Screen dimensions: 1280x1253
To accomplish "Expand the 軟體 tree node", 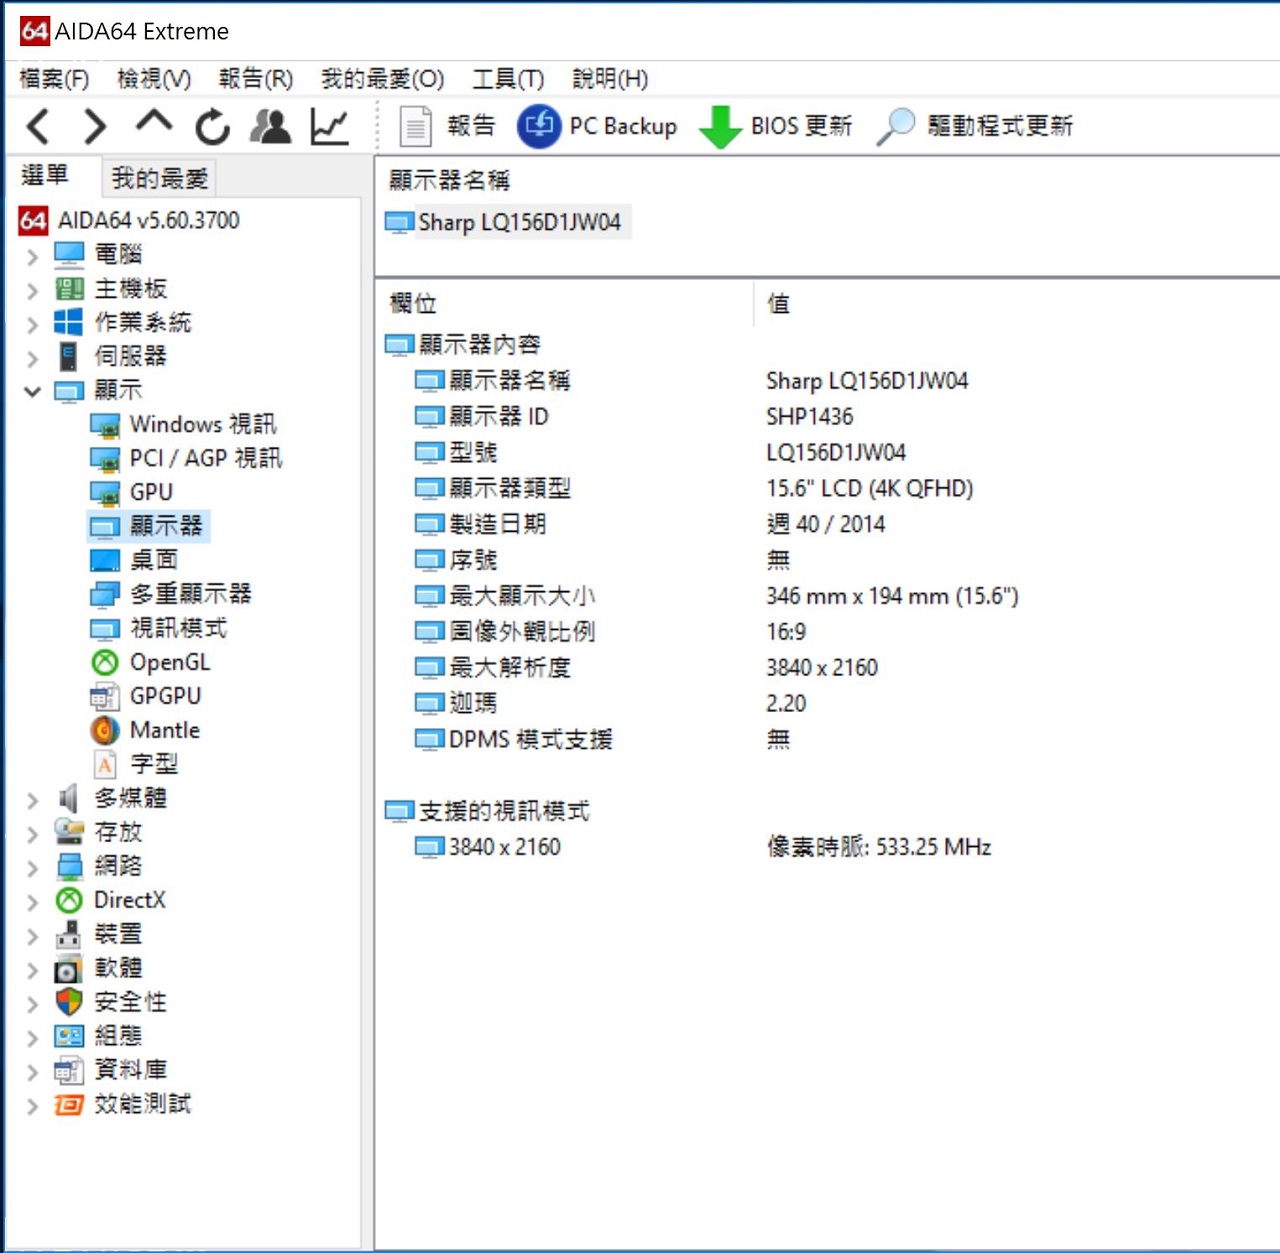I will [x=32, y=969].
